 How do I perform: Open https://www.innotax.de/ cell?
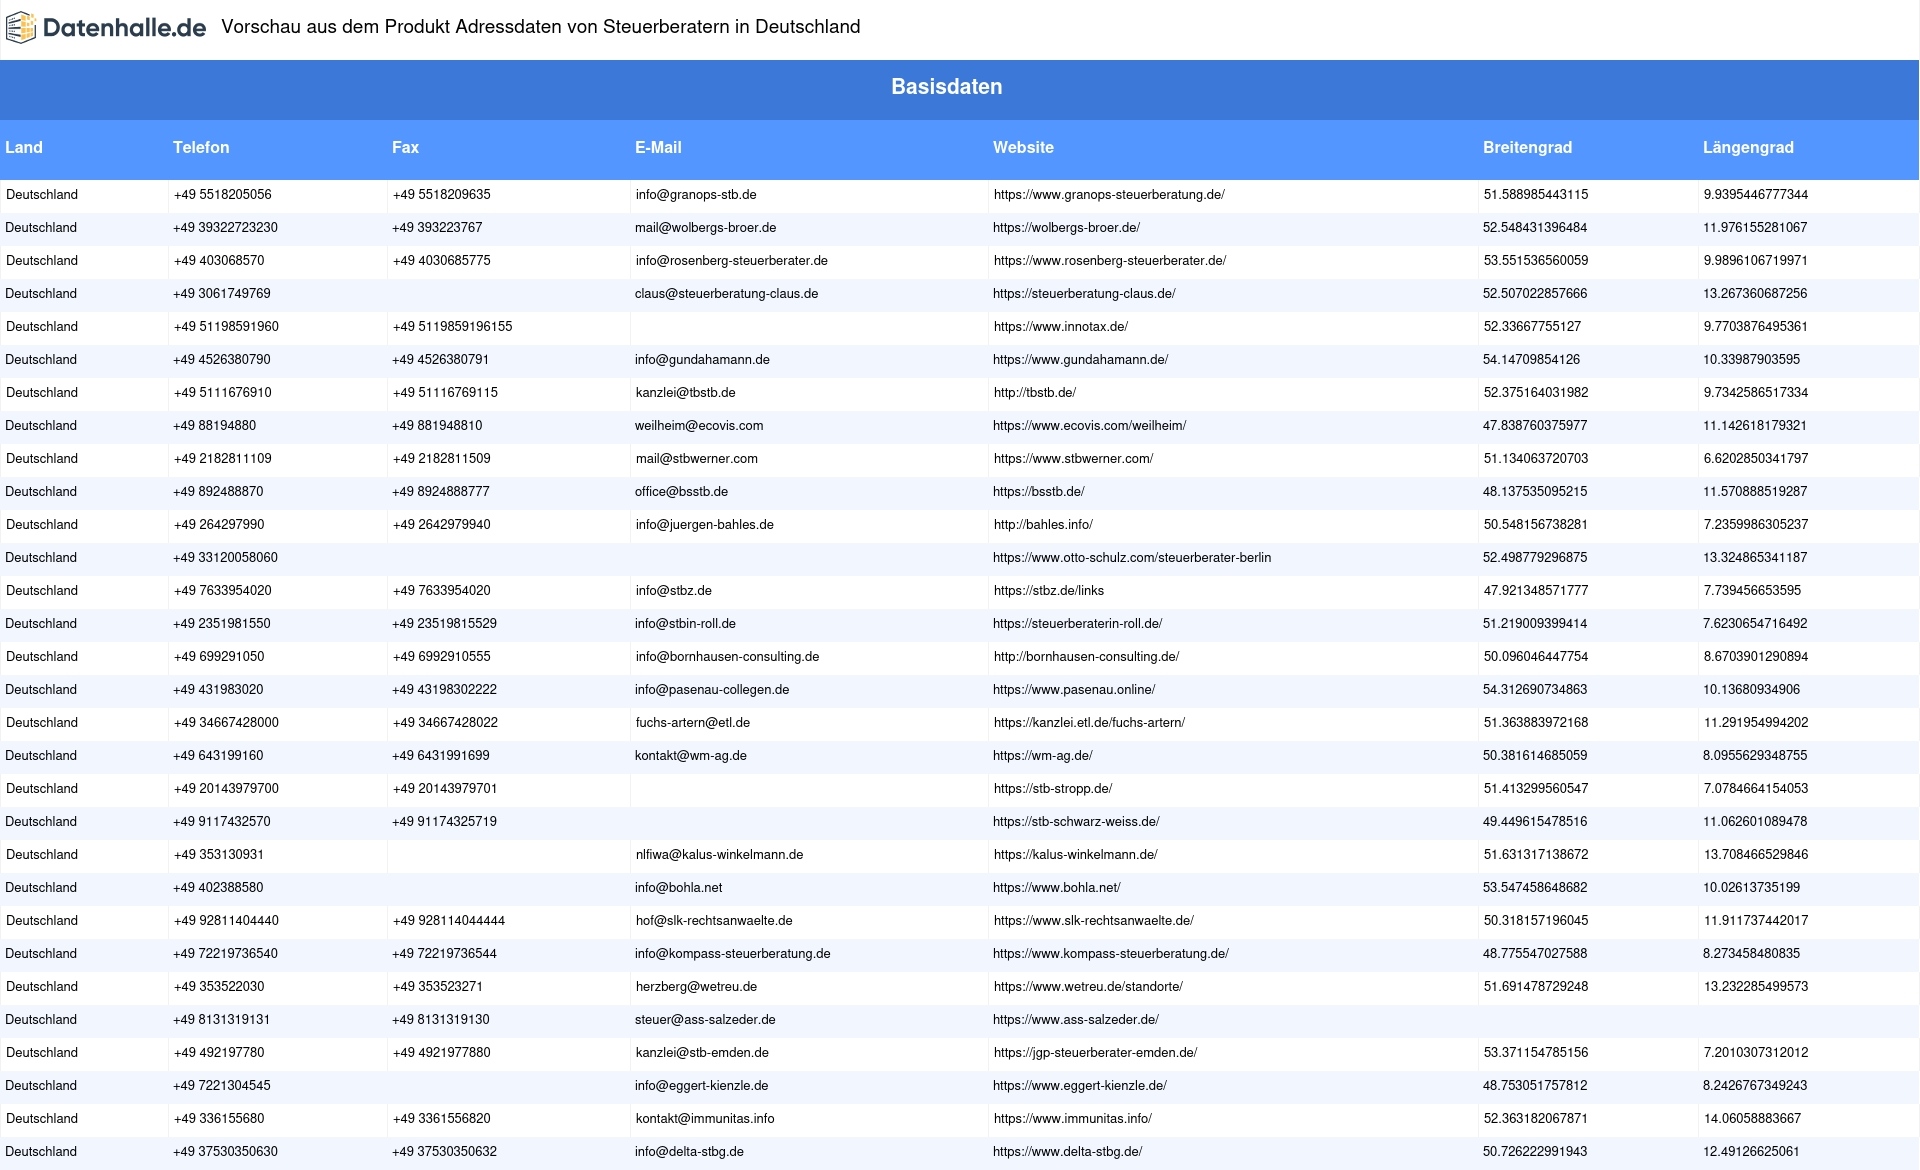pos(1061,327)
